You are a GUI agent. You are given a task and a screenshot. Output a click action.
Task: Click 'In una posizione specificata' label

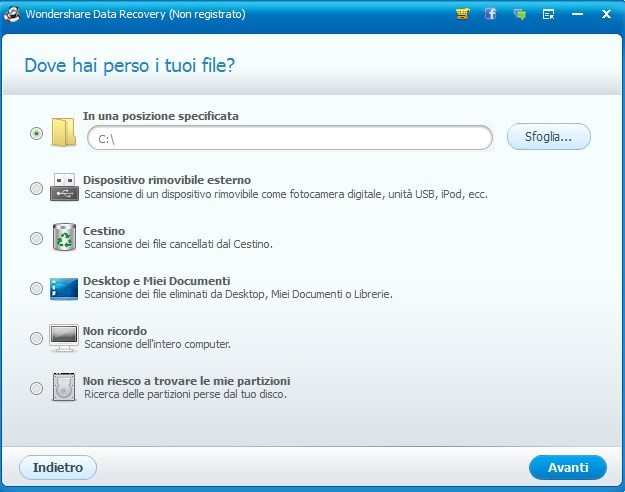(x=161, y=116)
